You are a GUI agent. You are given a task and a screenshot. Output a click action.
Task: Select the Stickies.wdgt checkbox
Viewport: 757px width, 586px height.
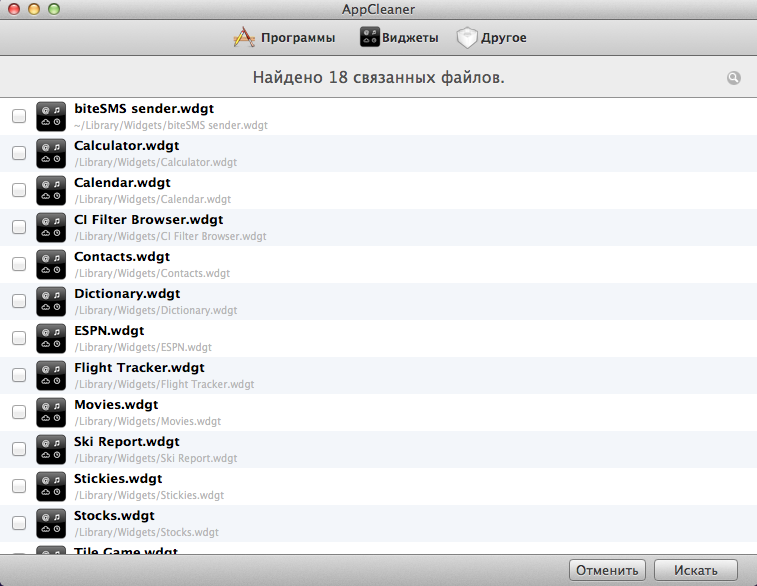click(19, 486)
